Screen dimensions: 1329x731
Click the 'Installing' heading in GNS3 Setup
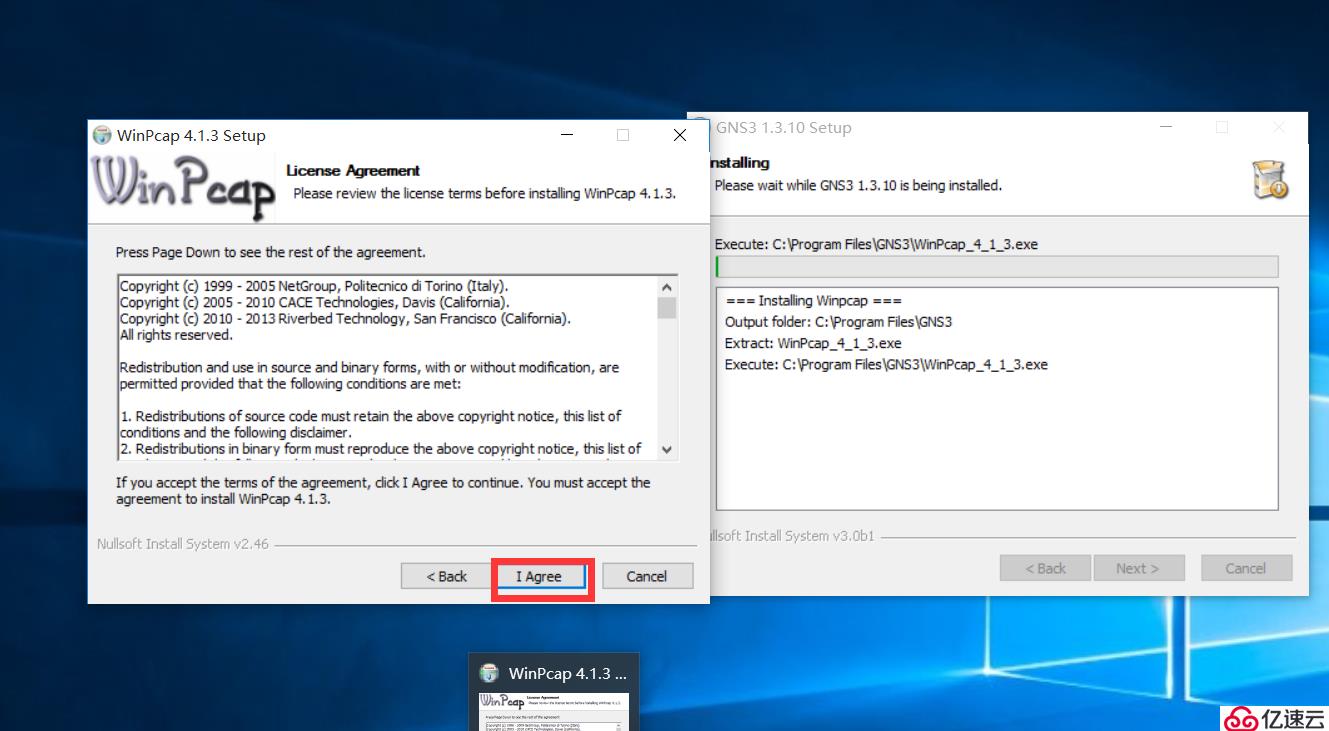point(738,162)
